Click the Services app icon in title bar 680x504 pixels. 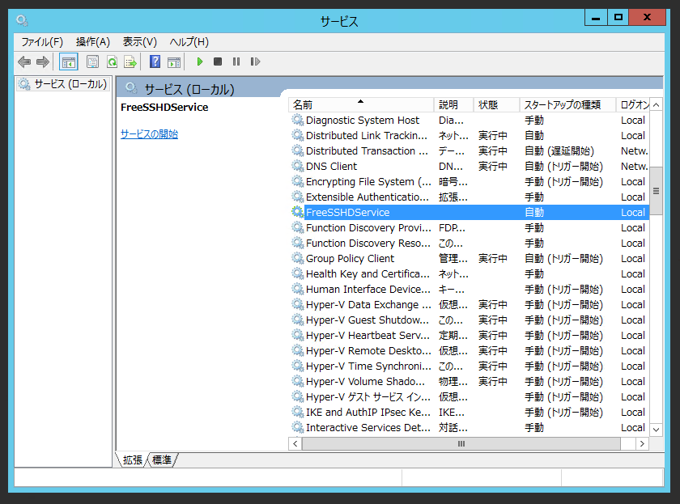[x=22, y=20]
